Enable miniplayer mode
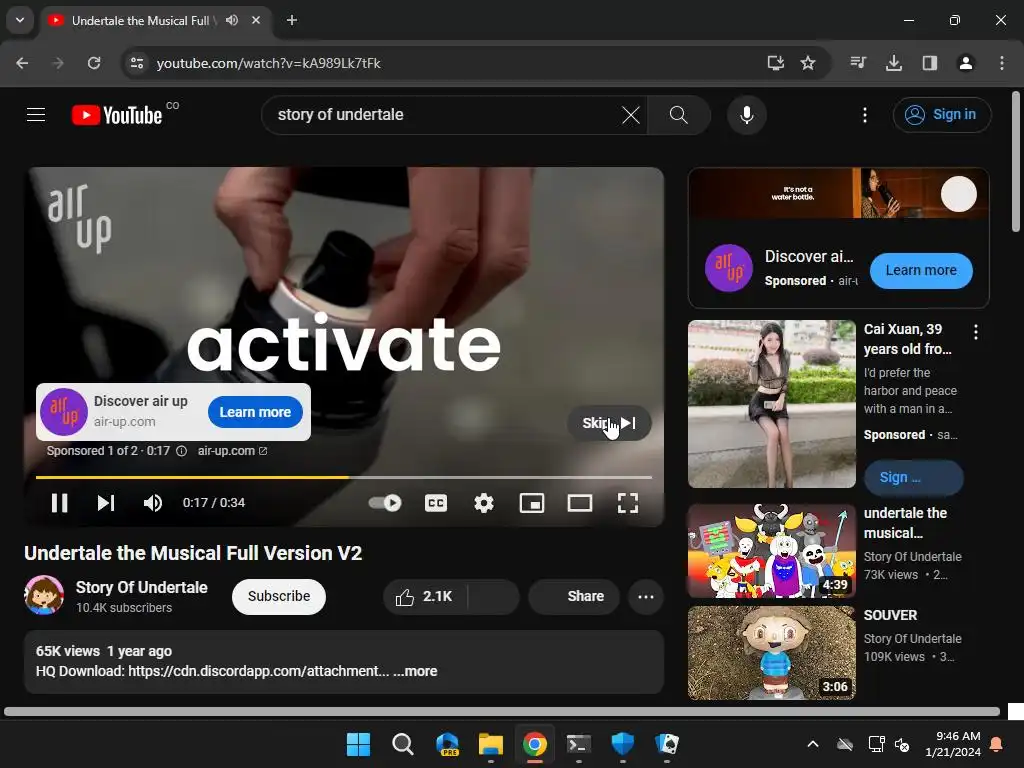 pyautogui.click(x=532, y=503)
